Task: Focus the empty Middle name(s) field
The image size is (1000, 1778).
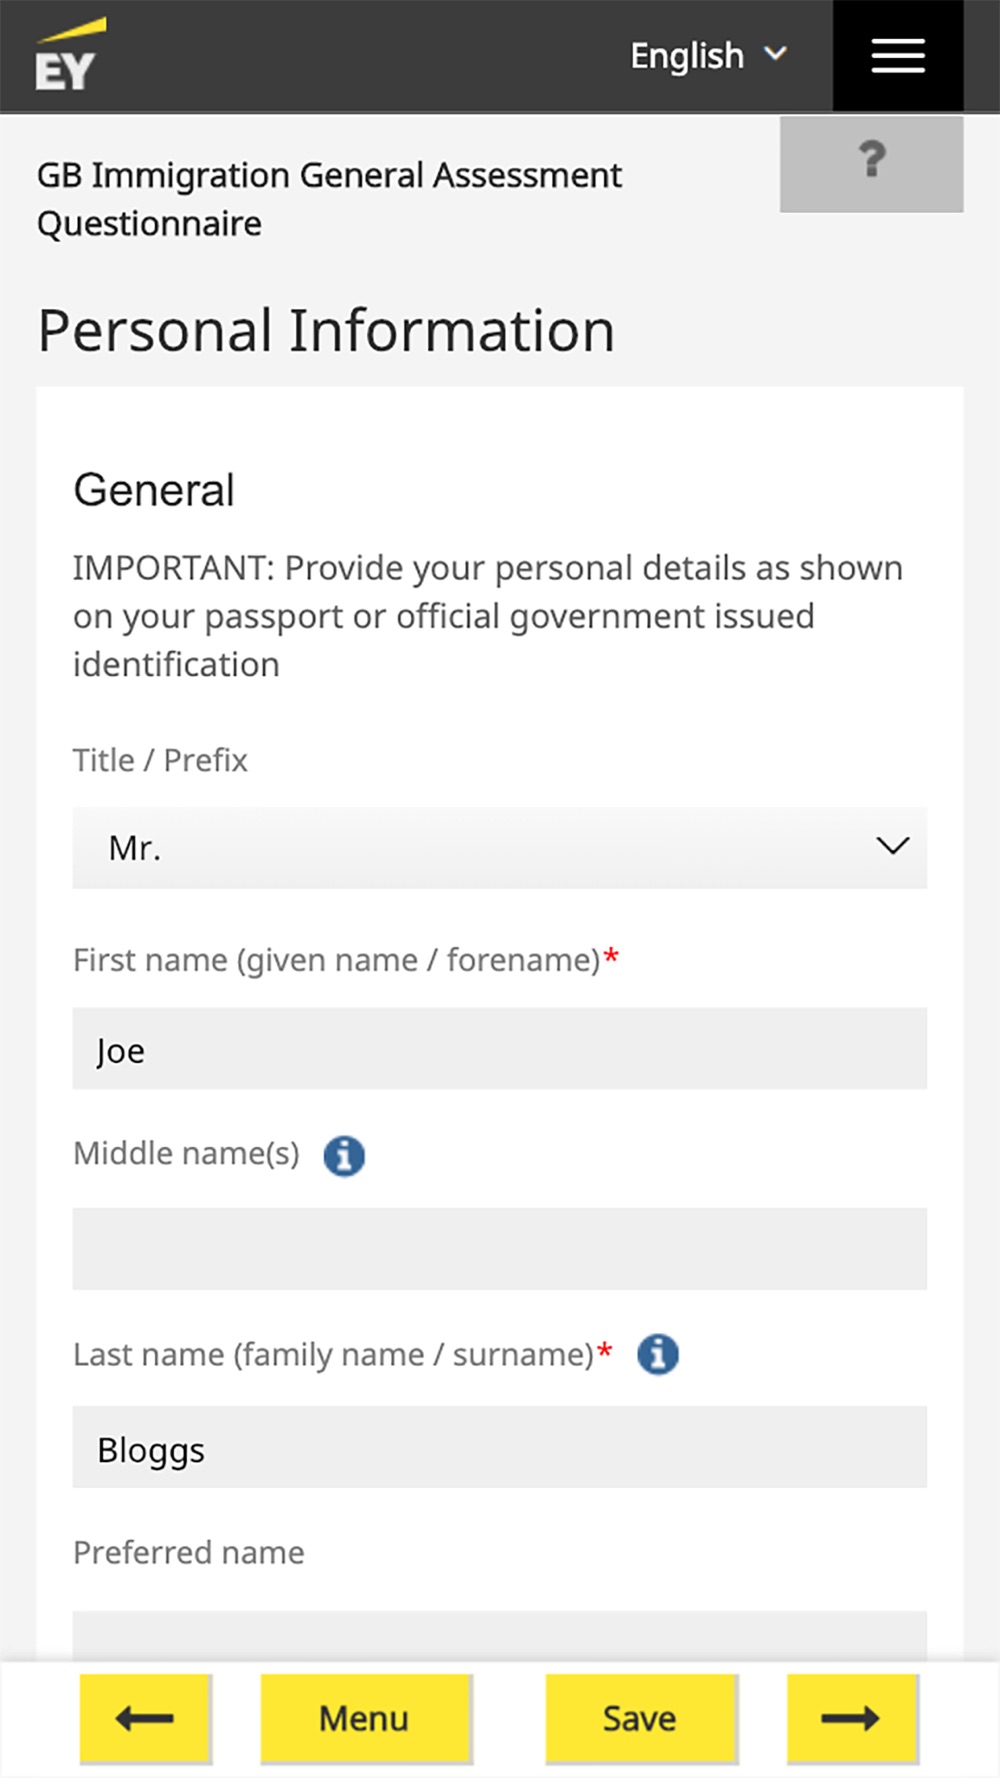Action: point(499,1249)
